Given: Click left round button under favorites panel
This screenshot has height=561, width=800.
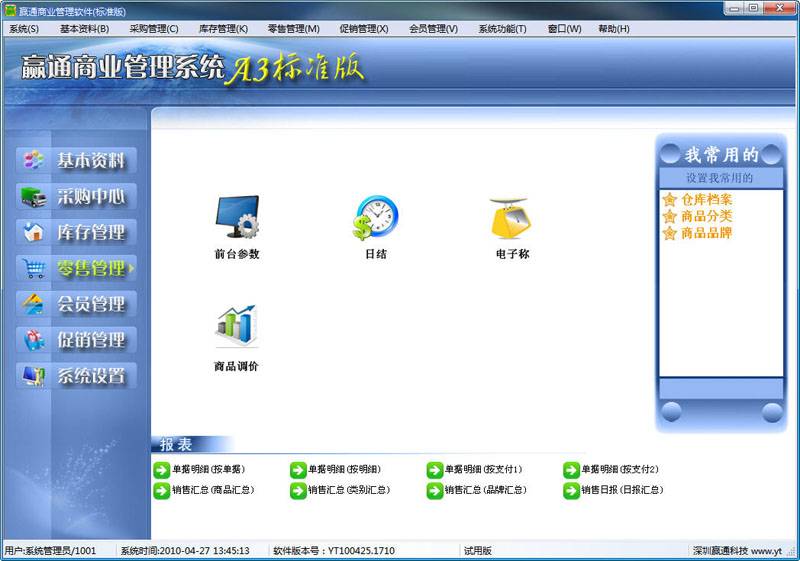Looking at the screenshot, I should pyautogui.click(x=671, y=412).
